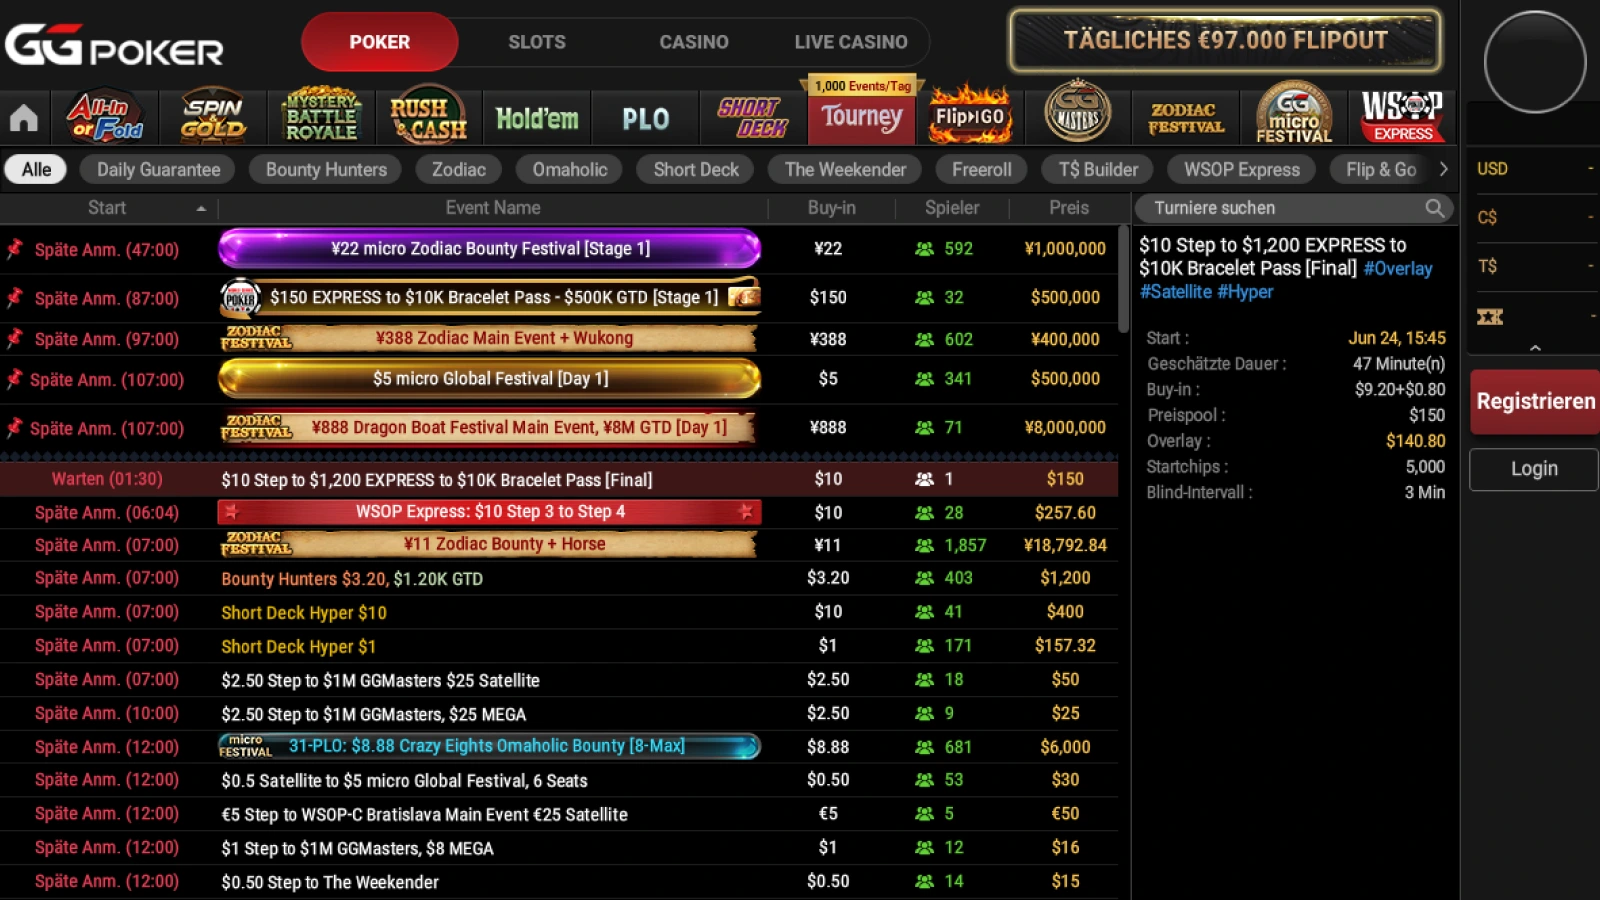Click the GGPoker logo
This screenshot has height=900, width=1600.
(114, 46)
